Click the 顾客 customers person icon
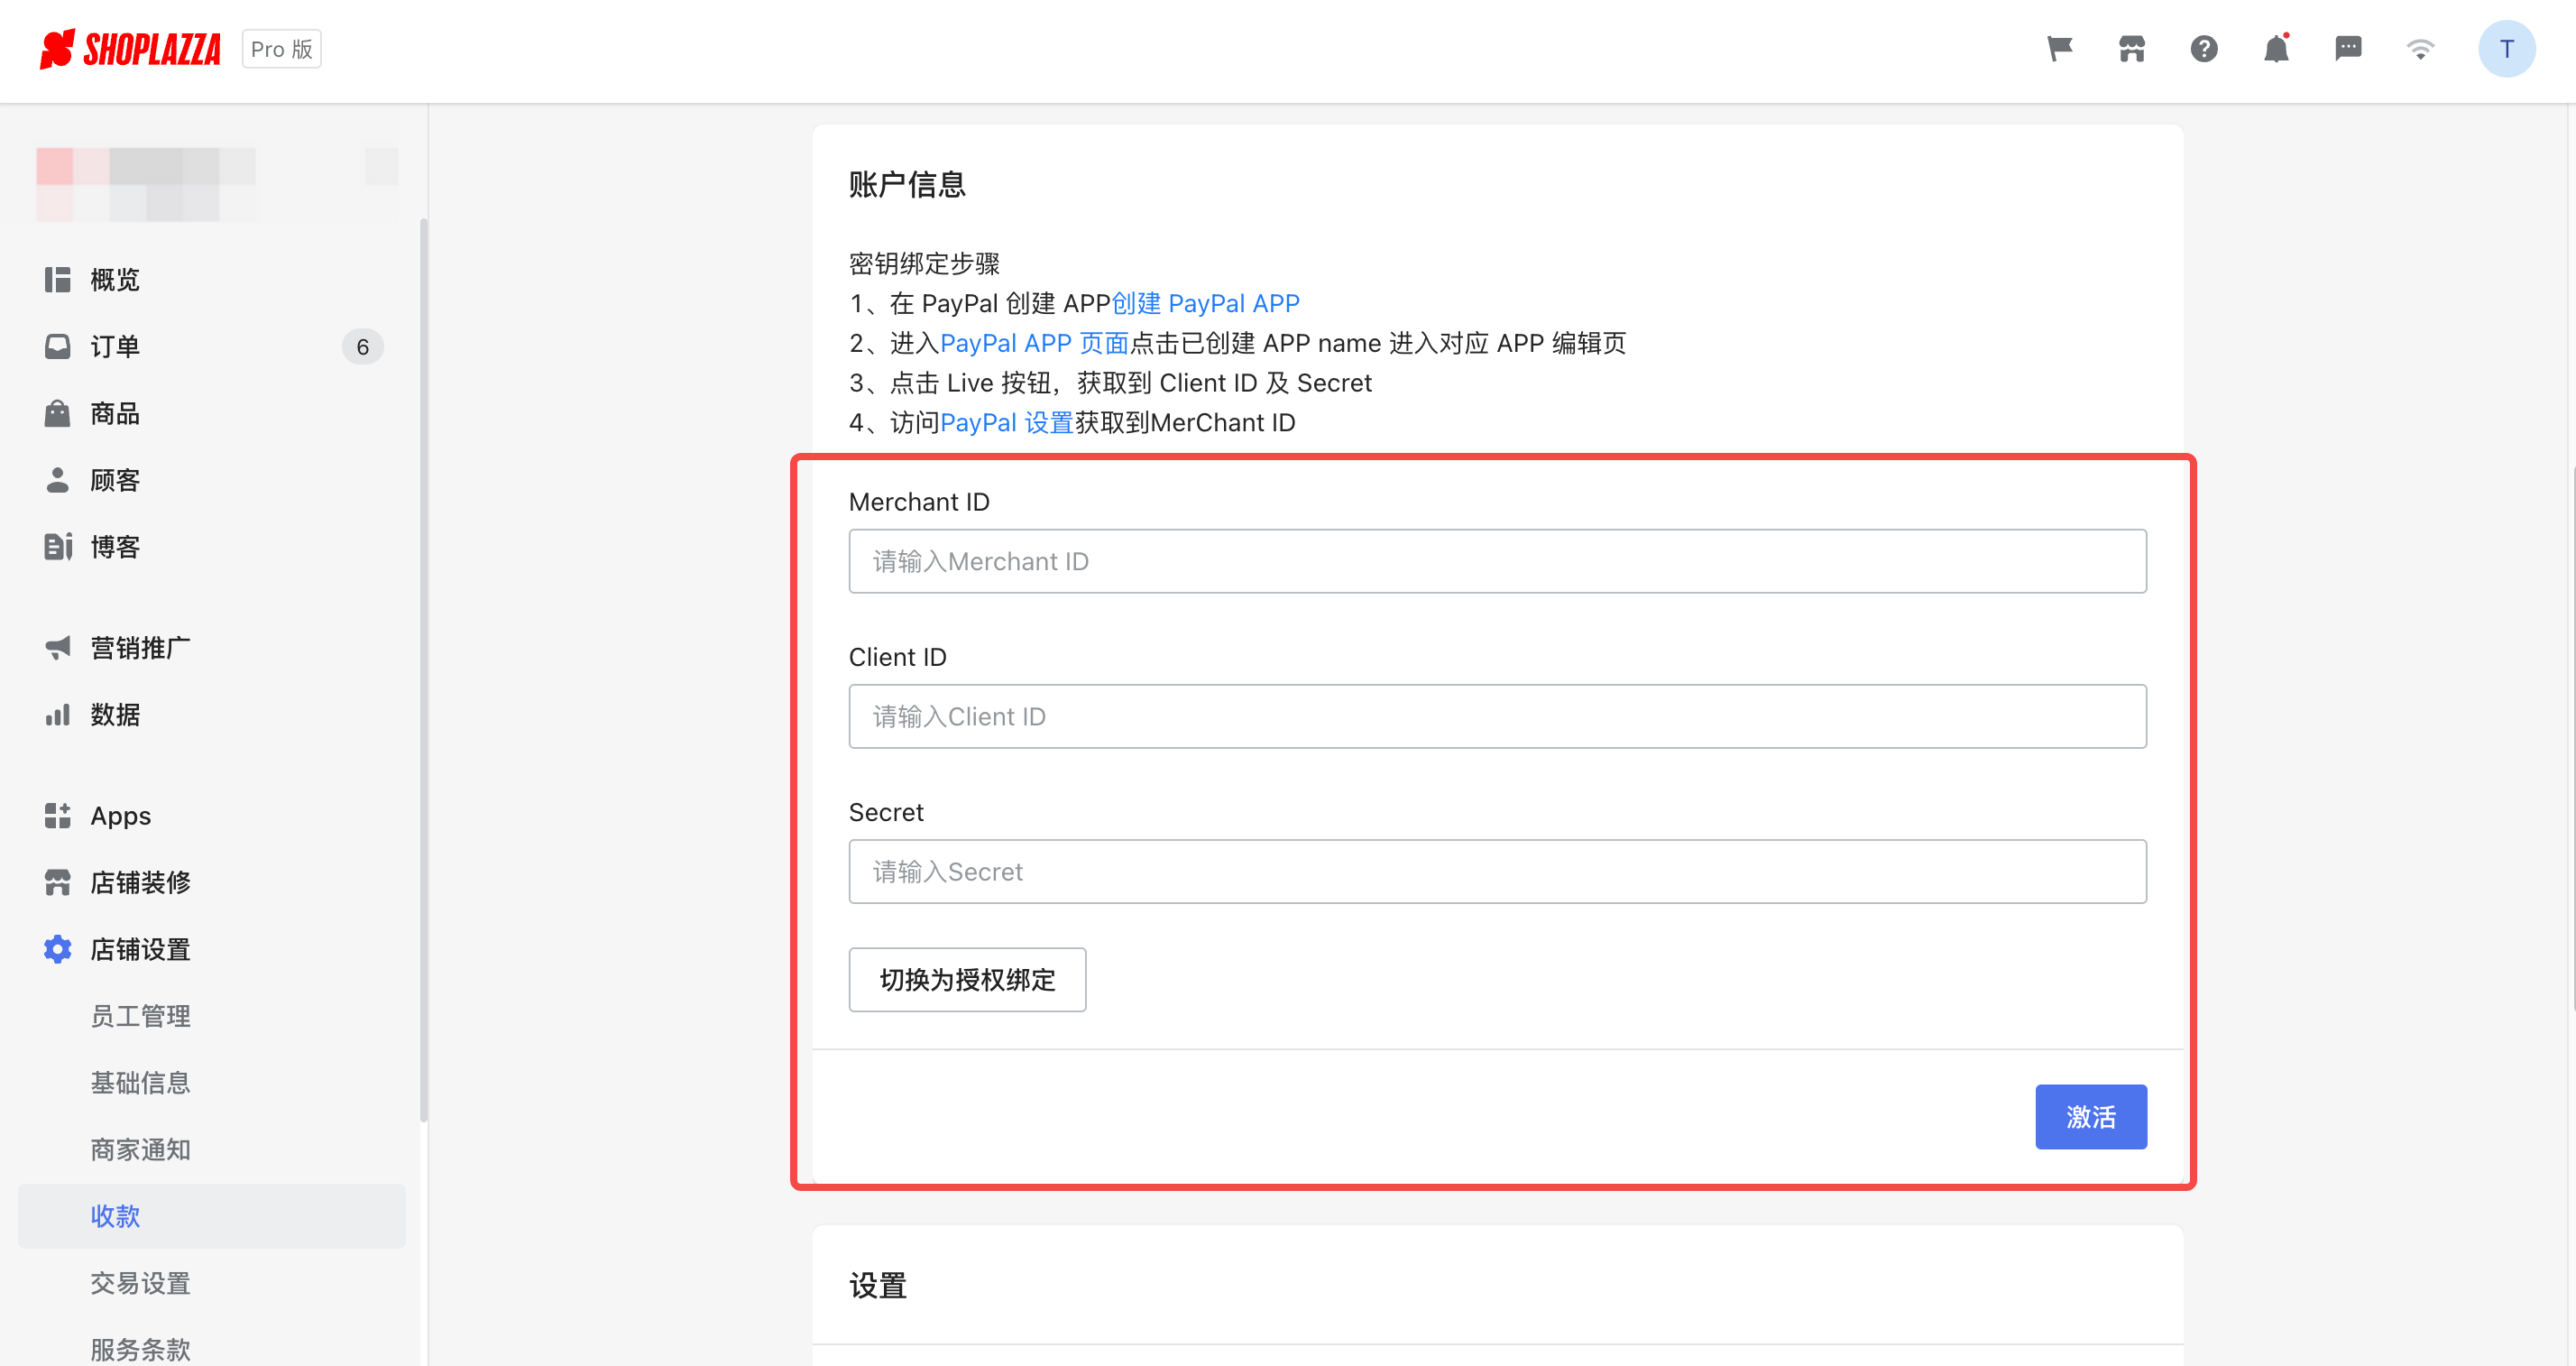This screenshot has width=2576, height=1366. (57, 481)
